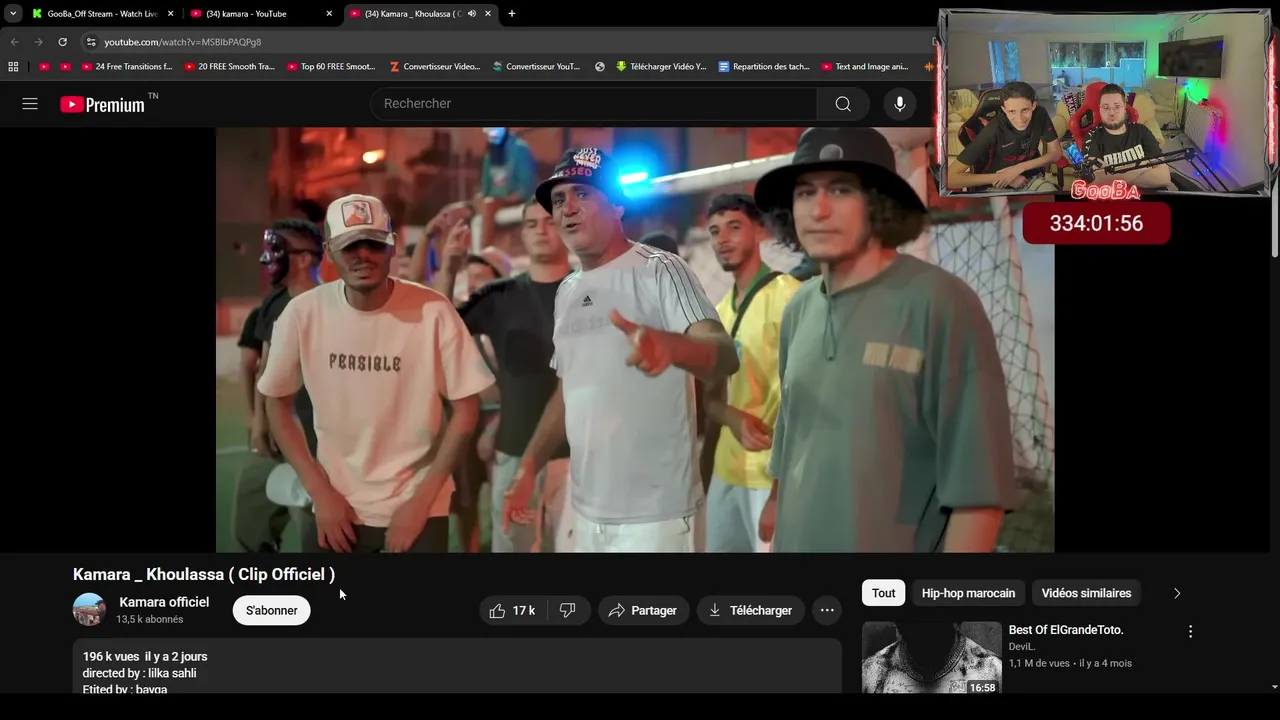Open the Kamara officiel channel avatar
Viewport: 1280px width, 720px height.
pos(89,610)
